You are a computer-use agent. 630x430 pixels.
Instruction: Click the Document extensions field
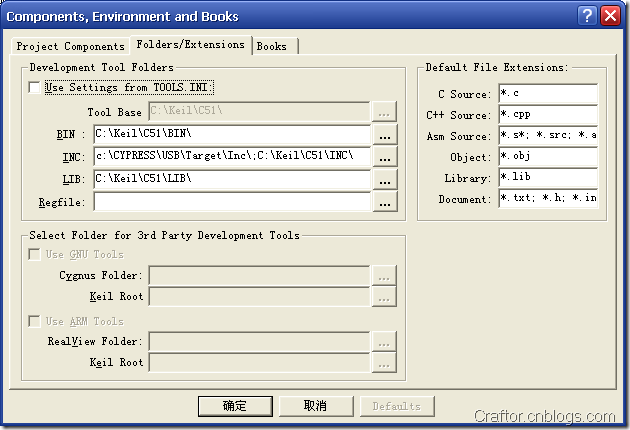pyautogui.click(x=548, y=198)
